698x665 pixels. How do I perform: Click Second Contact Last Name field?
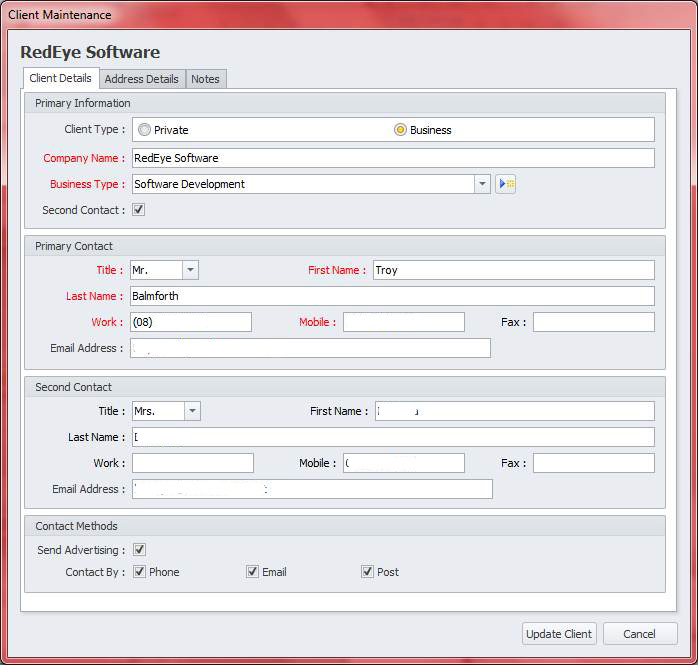click(393, 437)
